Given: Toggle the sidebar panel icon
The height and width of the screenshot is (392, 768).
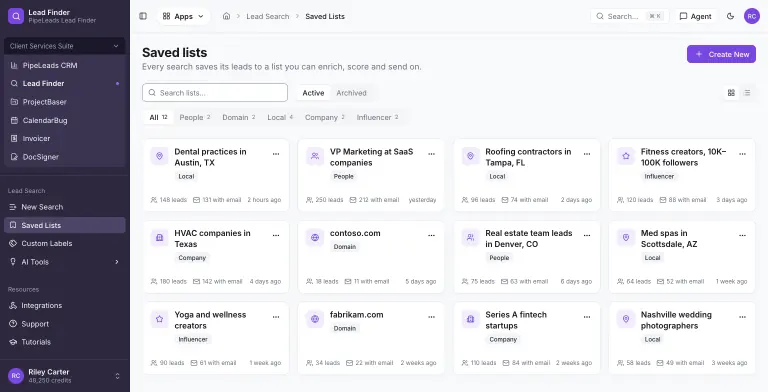Looking at the screenshot, I should tap(143, 16).
